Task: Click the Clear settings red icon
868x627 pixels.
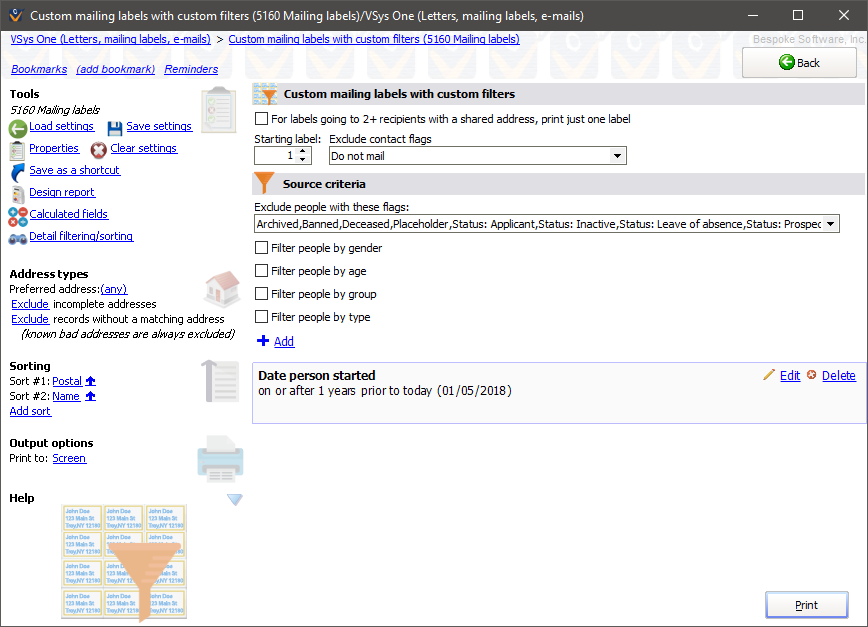Action: [x=97, y=148]
